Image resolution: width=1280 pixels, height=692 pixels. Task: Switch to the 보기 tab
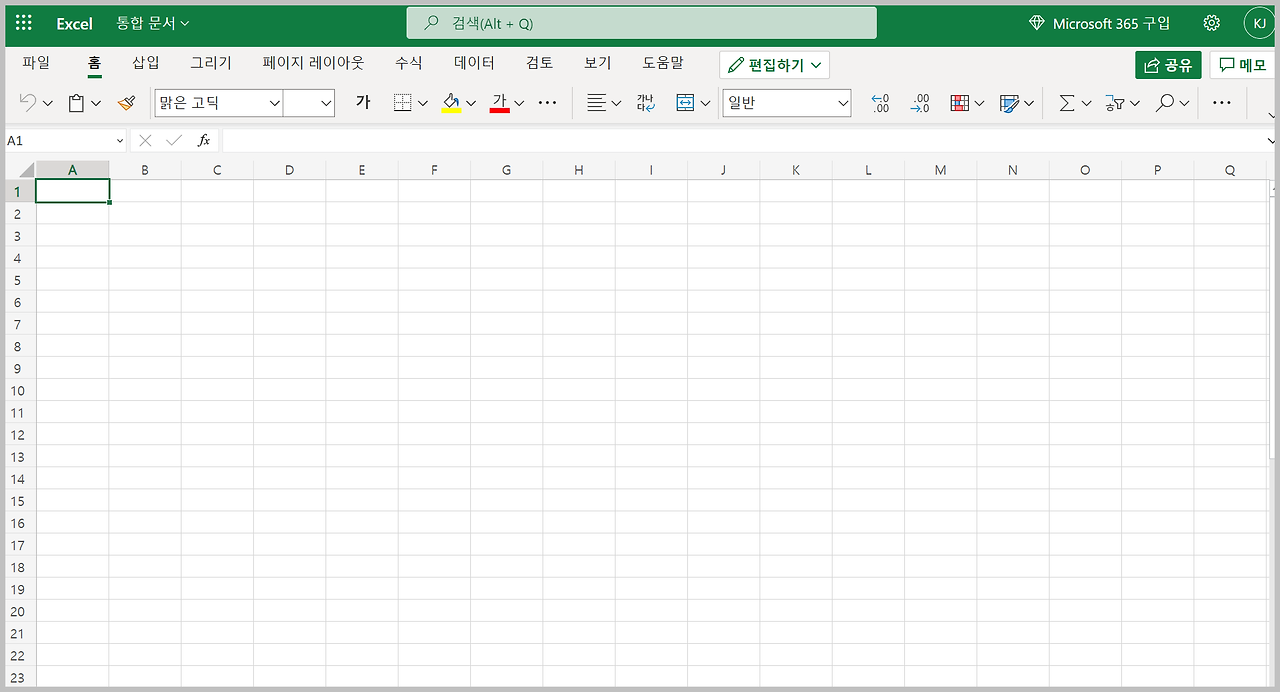click(x=598, y=63)
